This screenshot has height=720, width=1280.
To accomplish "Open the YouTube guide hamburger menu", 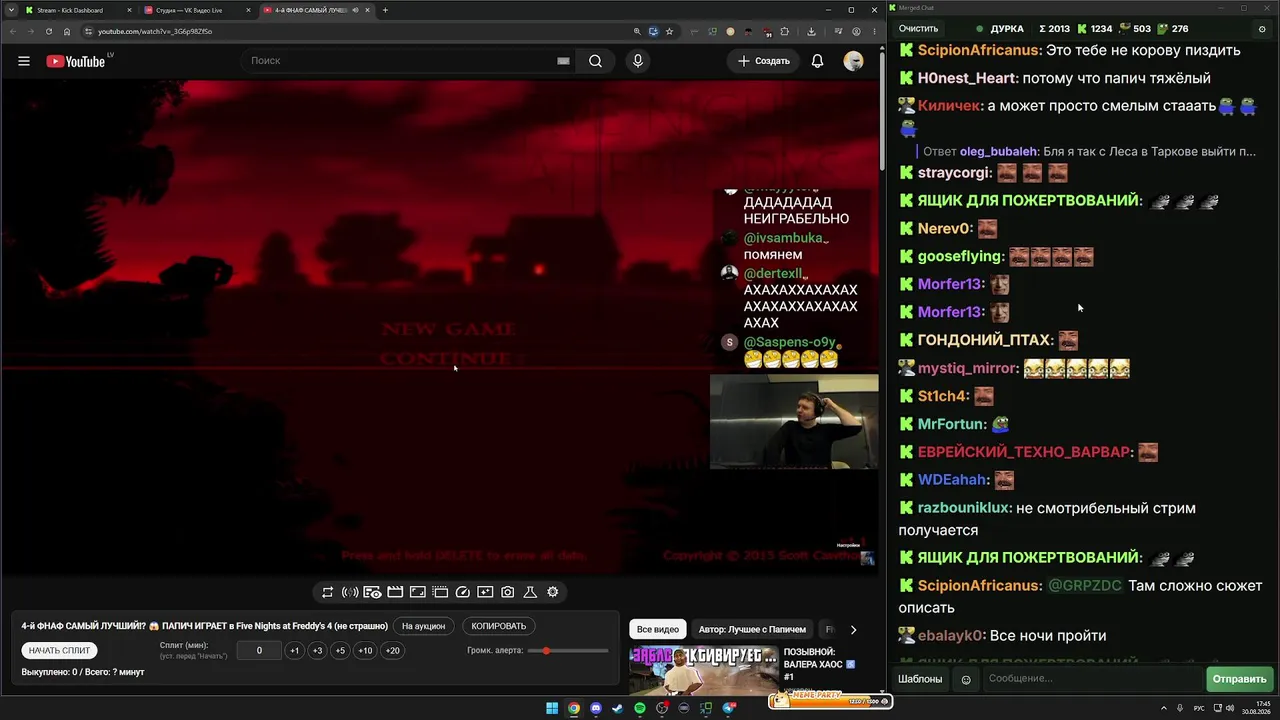I will [x=24, y=61].
